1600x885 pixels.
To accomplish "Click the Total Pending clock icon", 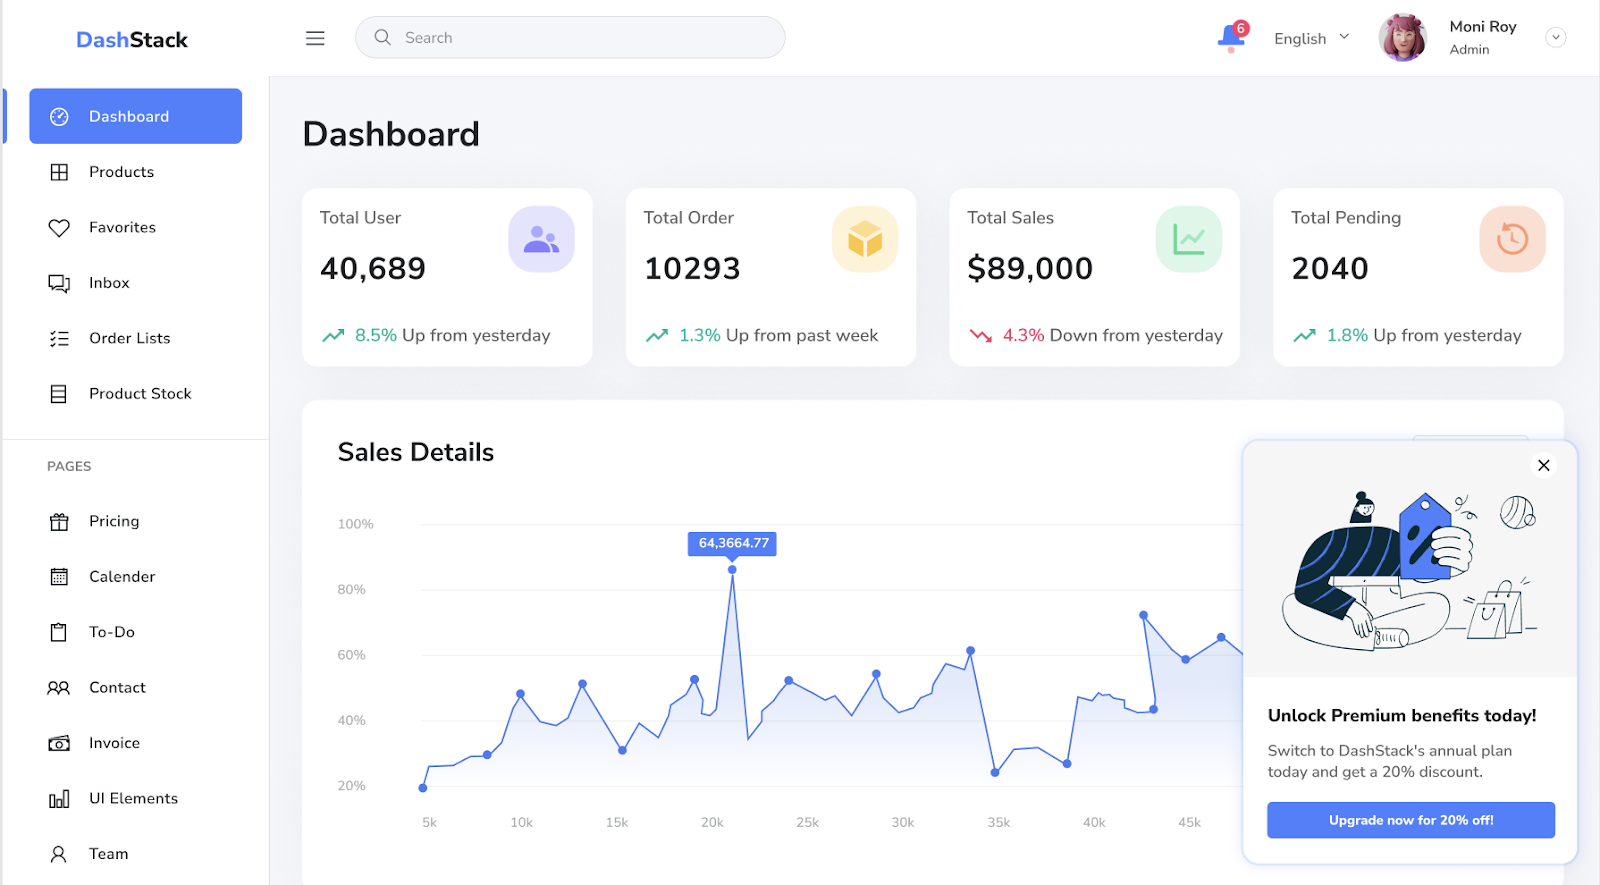I will 1512,239.
